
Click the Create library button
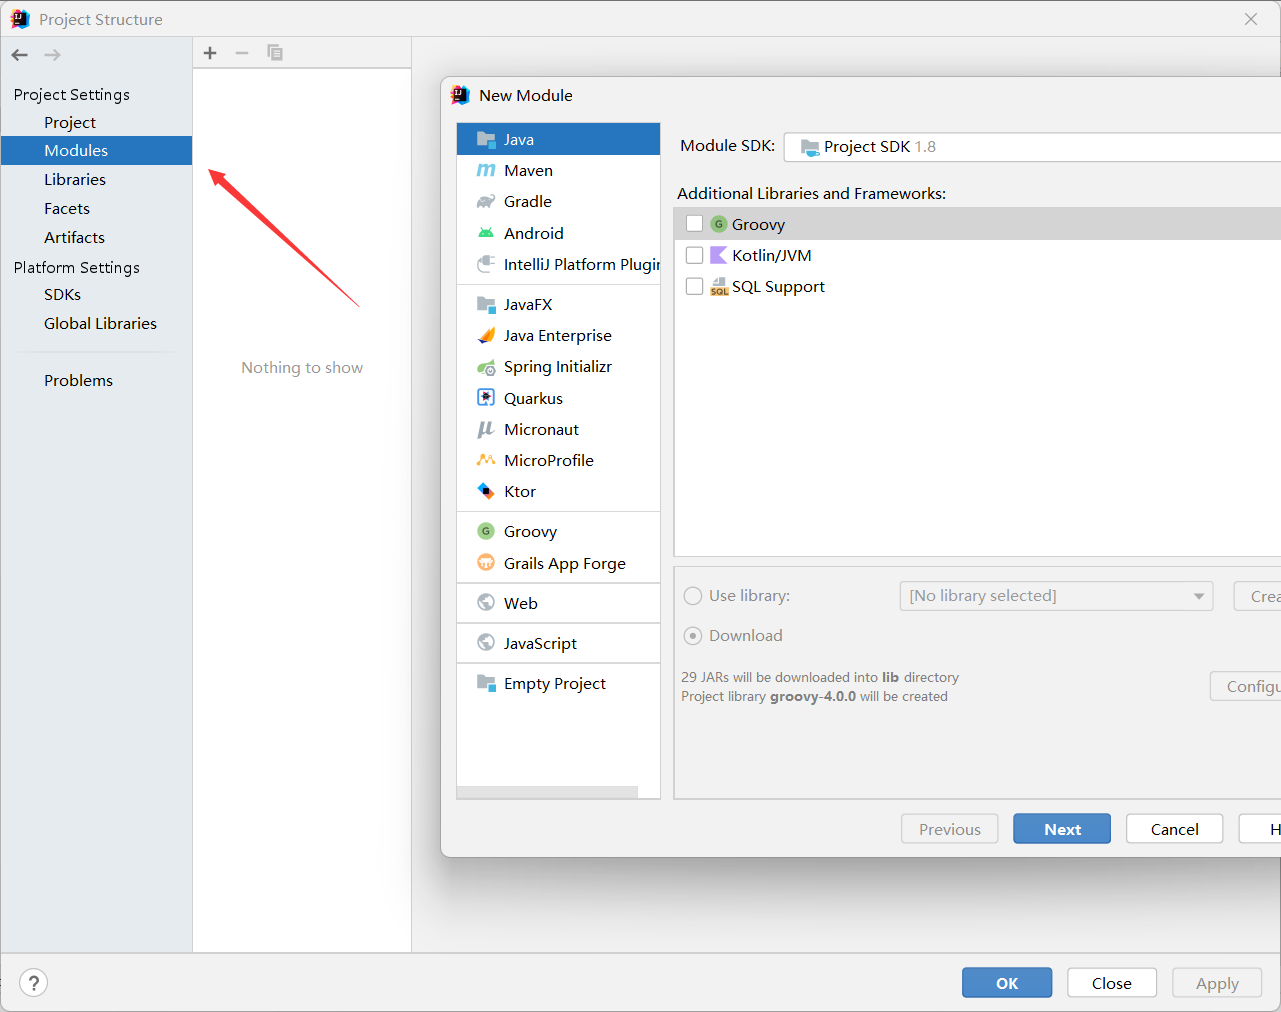[x=1258, y=596]
